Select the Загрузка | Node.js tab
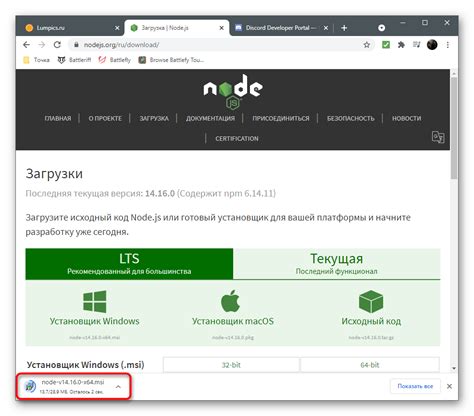Screen dimensions: 474x416 click(x=177, y=28)
